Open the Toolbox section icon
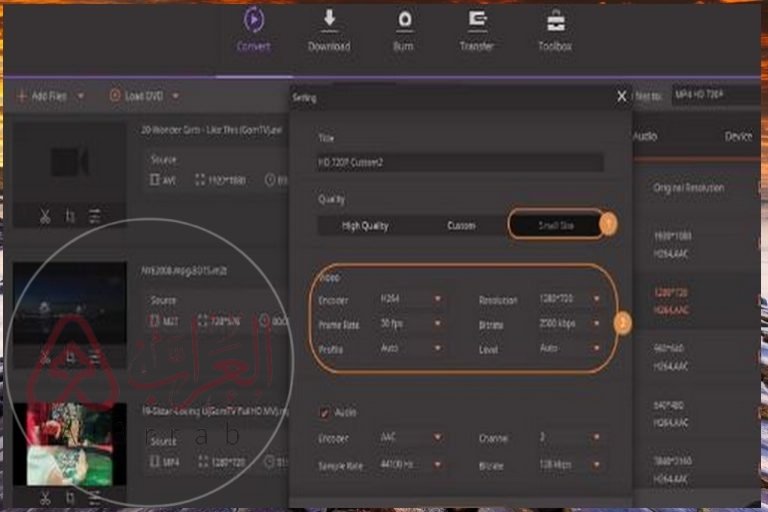 tap(555, 21)
